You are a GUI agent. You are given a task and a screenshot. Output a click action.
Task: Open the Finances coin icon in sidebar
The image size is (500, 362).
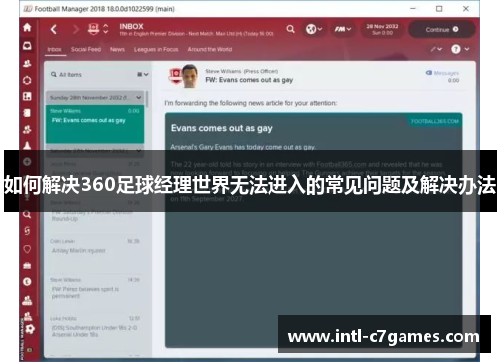[x=27, y=282]
